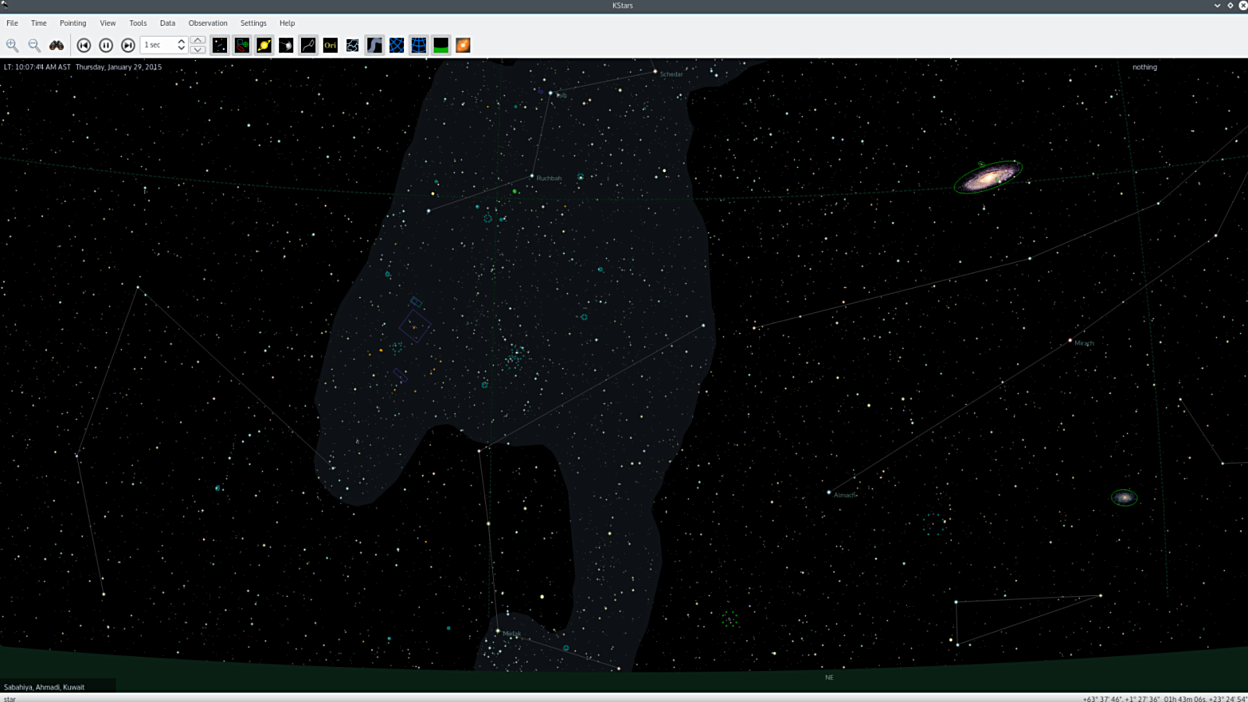1248x702 pixels.
Task: Toggle constellation lines icon
Action: click(x=308, y=45)
